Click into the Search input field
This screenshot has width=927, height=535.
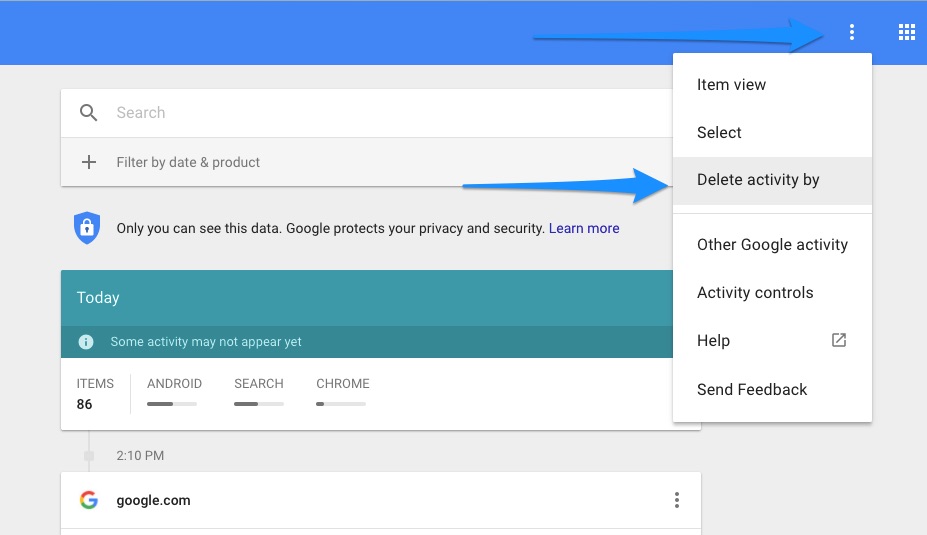[x=380, y=113]
